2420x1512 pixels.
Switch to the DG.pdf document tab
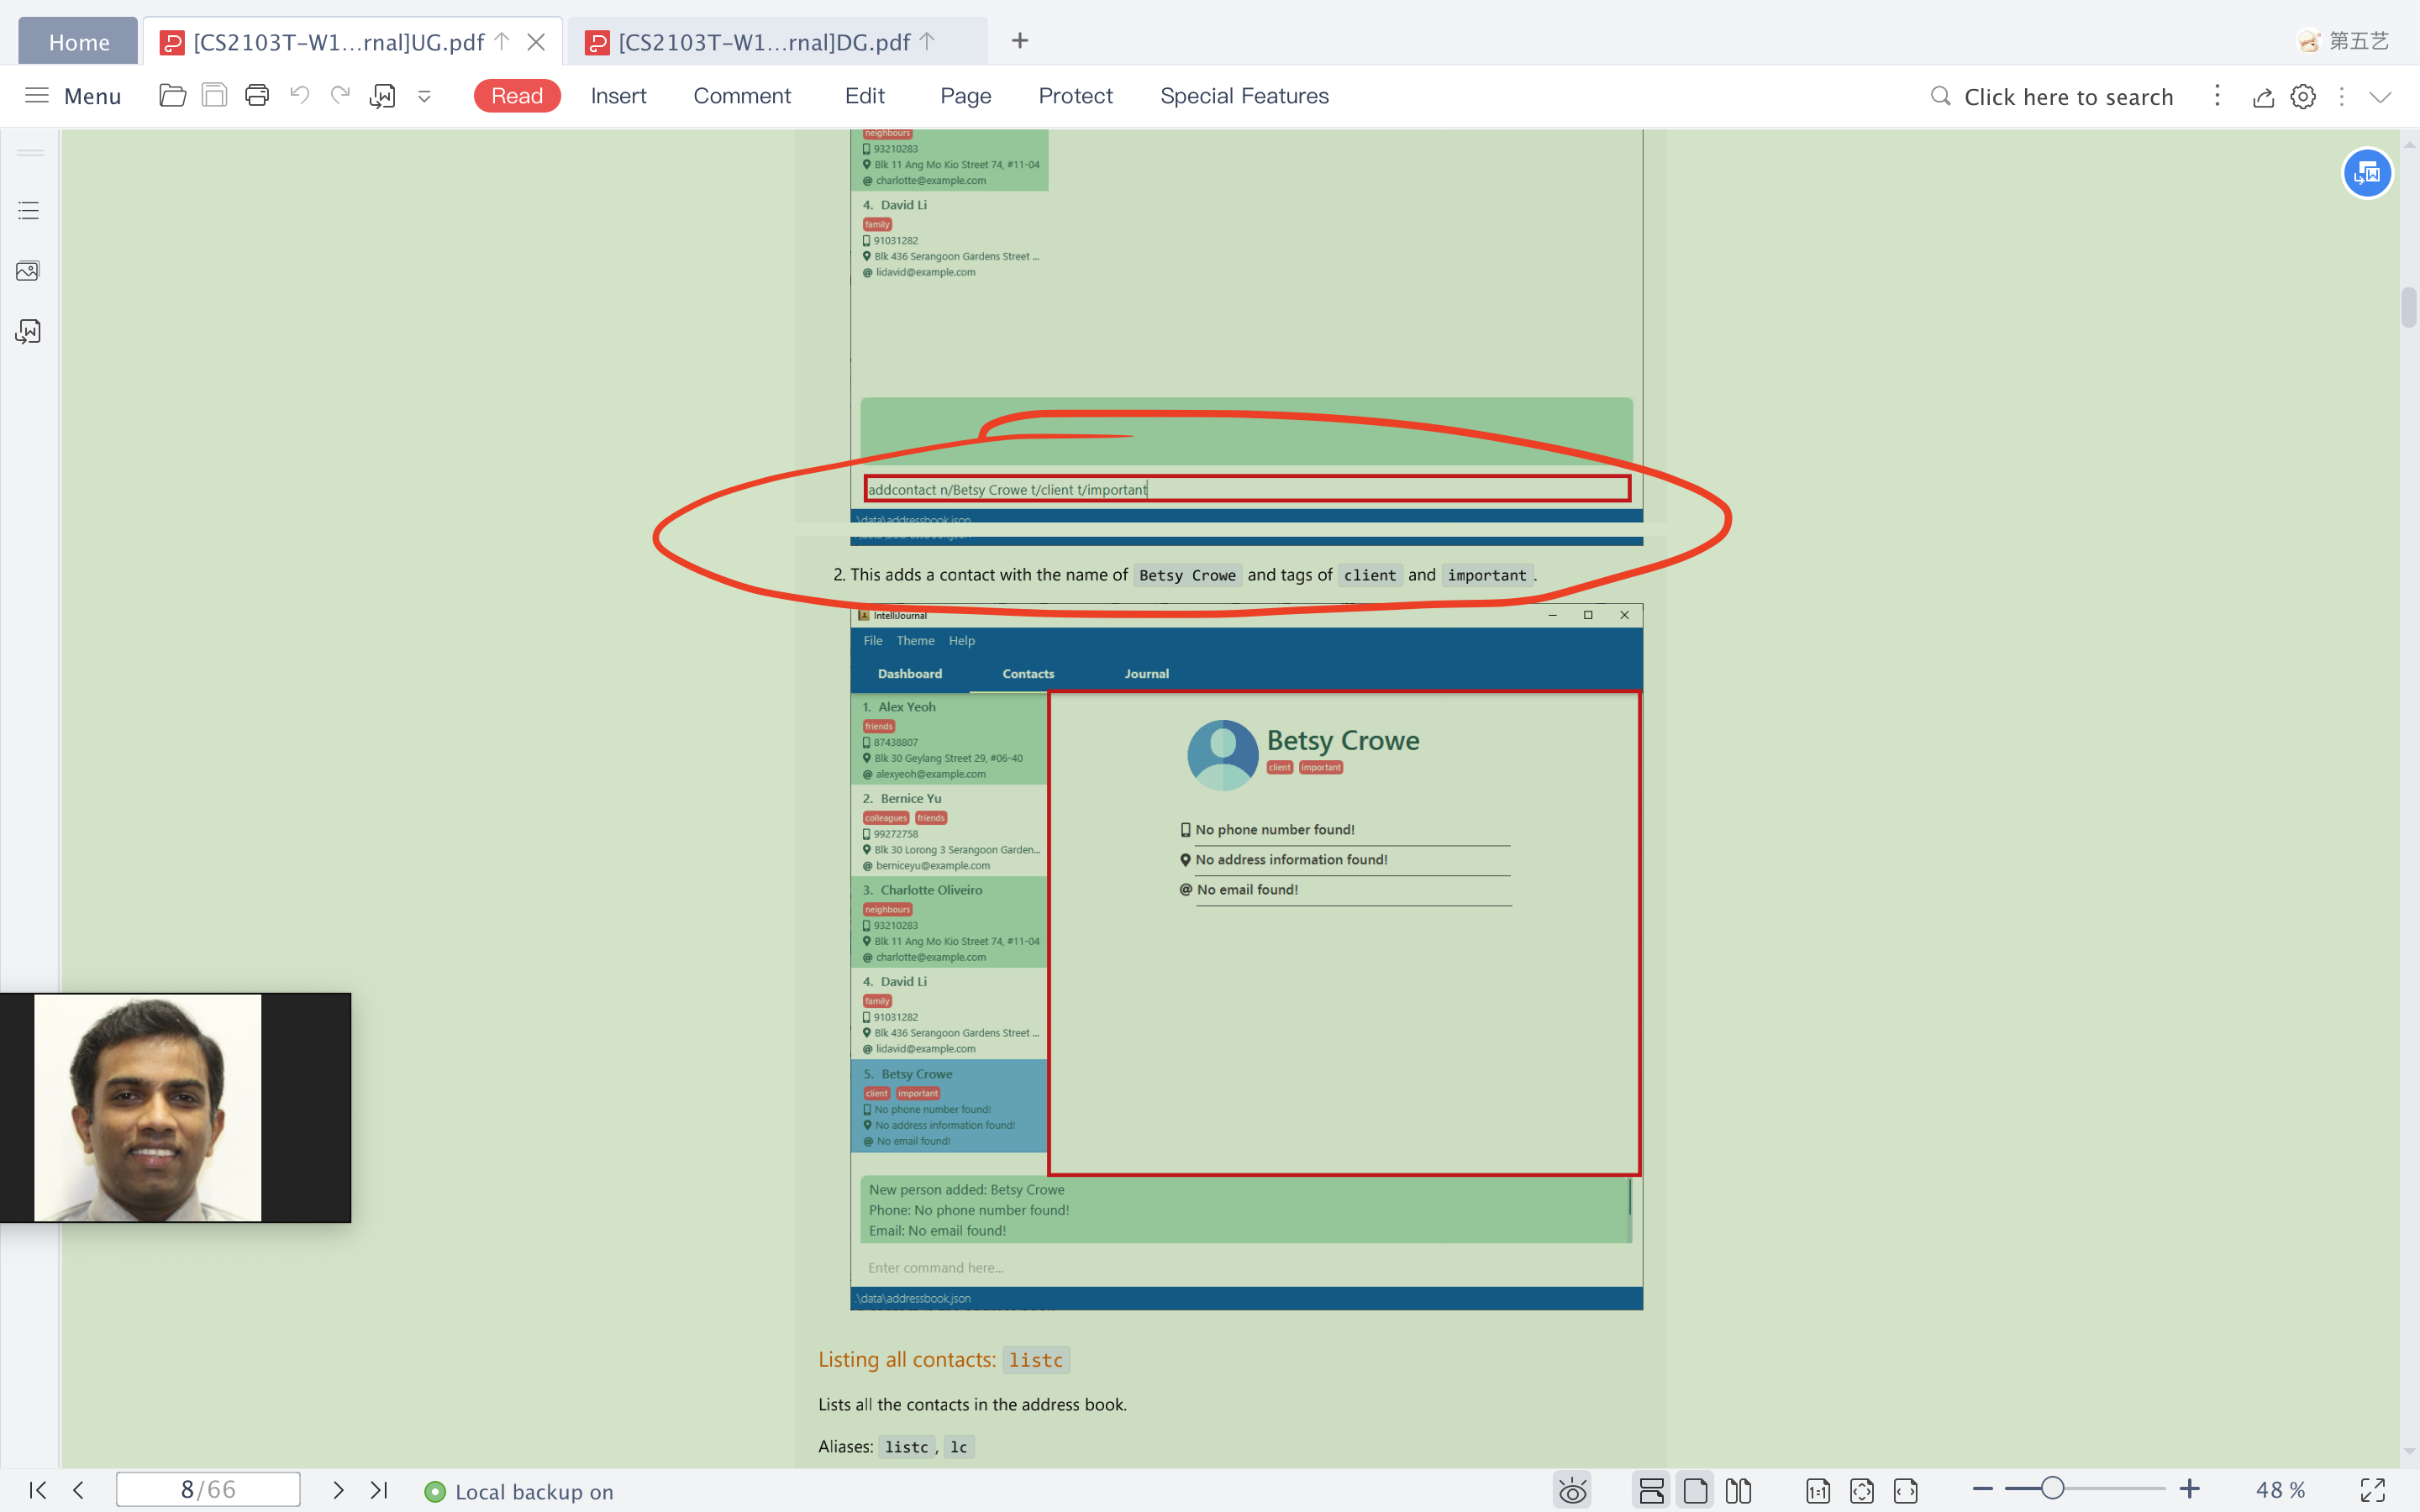[765, 42]
